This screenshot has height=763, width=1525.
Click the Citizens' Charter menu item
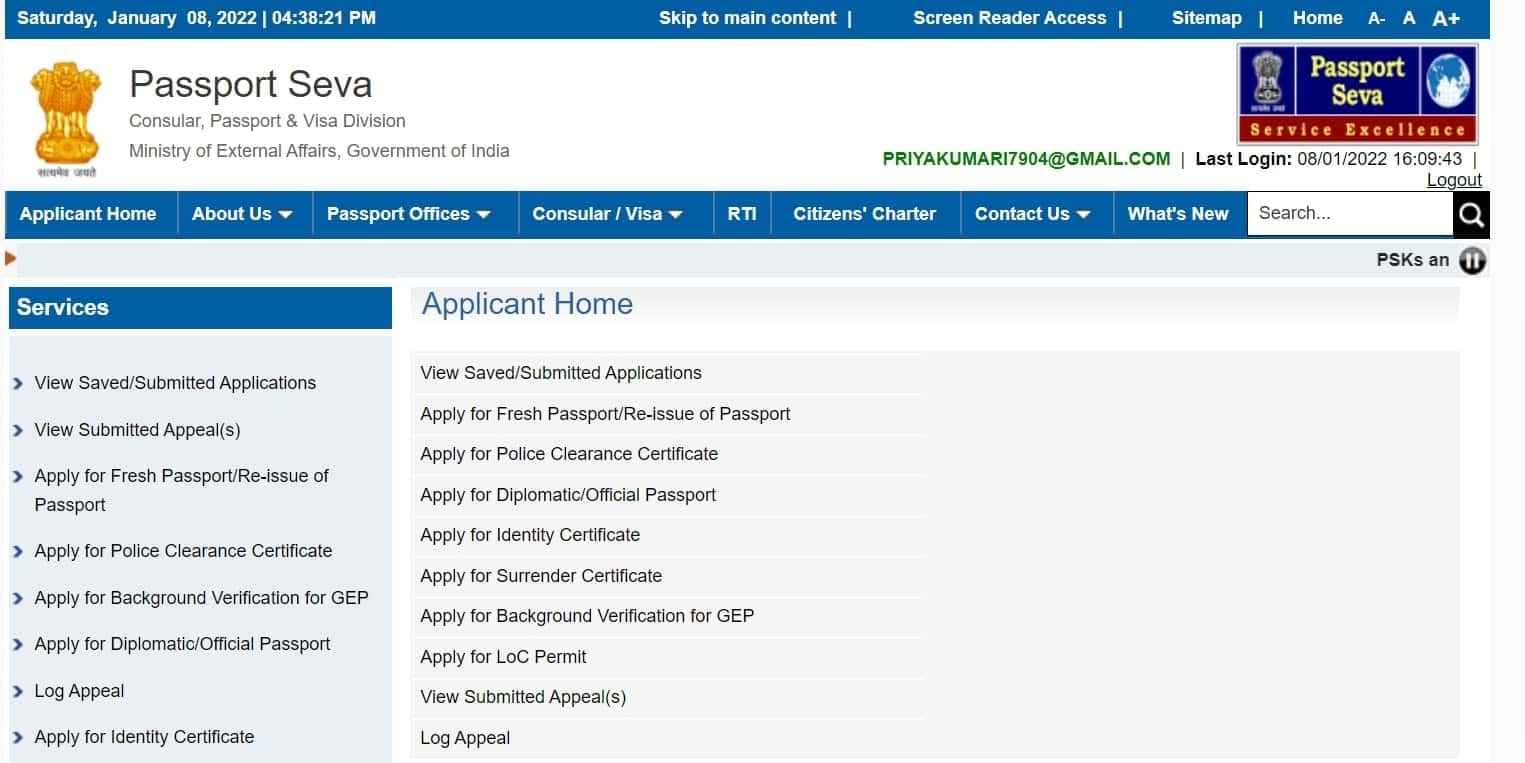point(864,214)
